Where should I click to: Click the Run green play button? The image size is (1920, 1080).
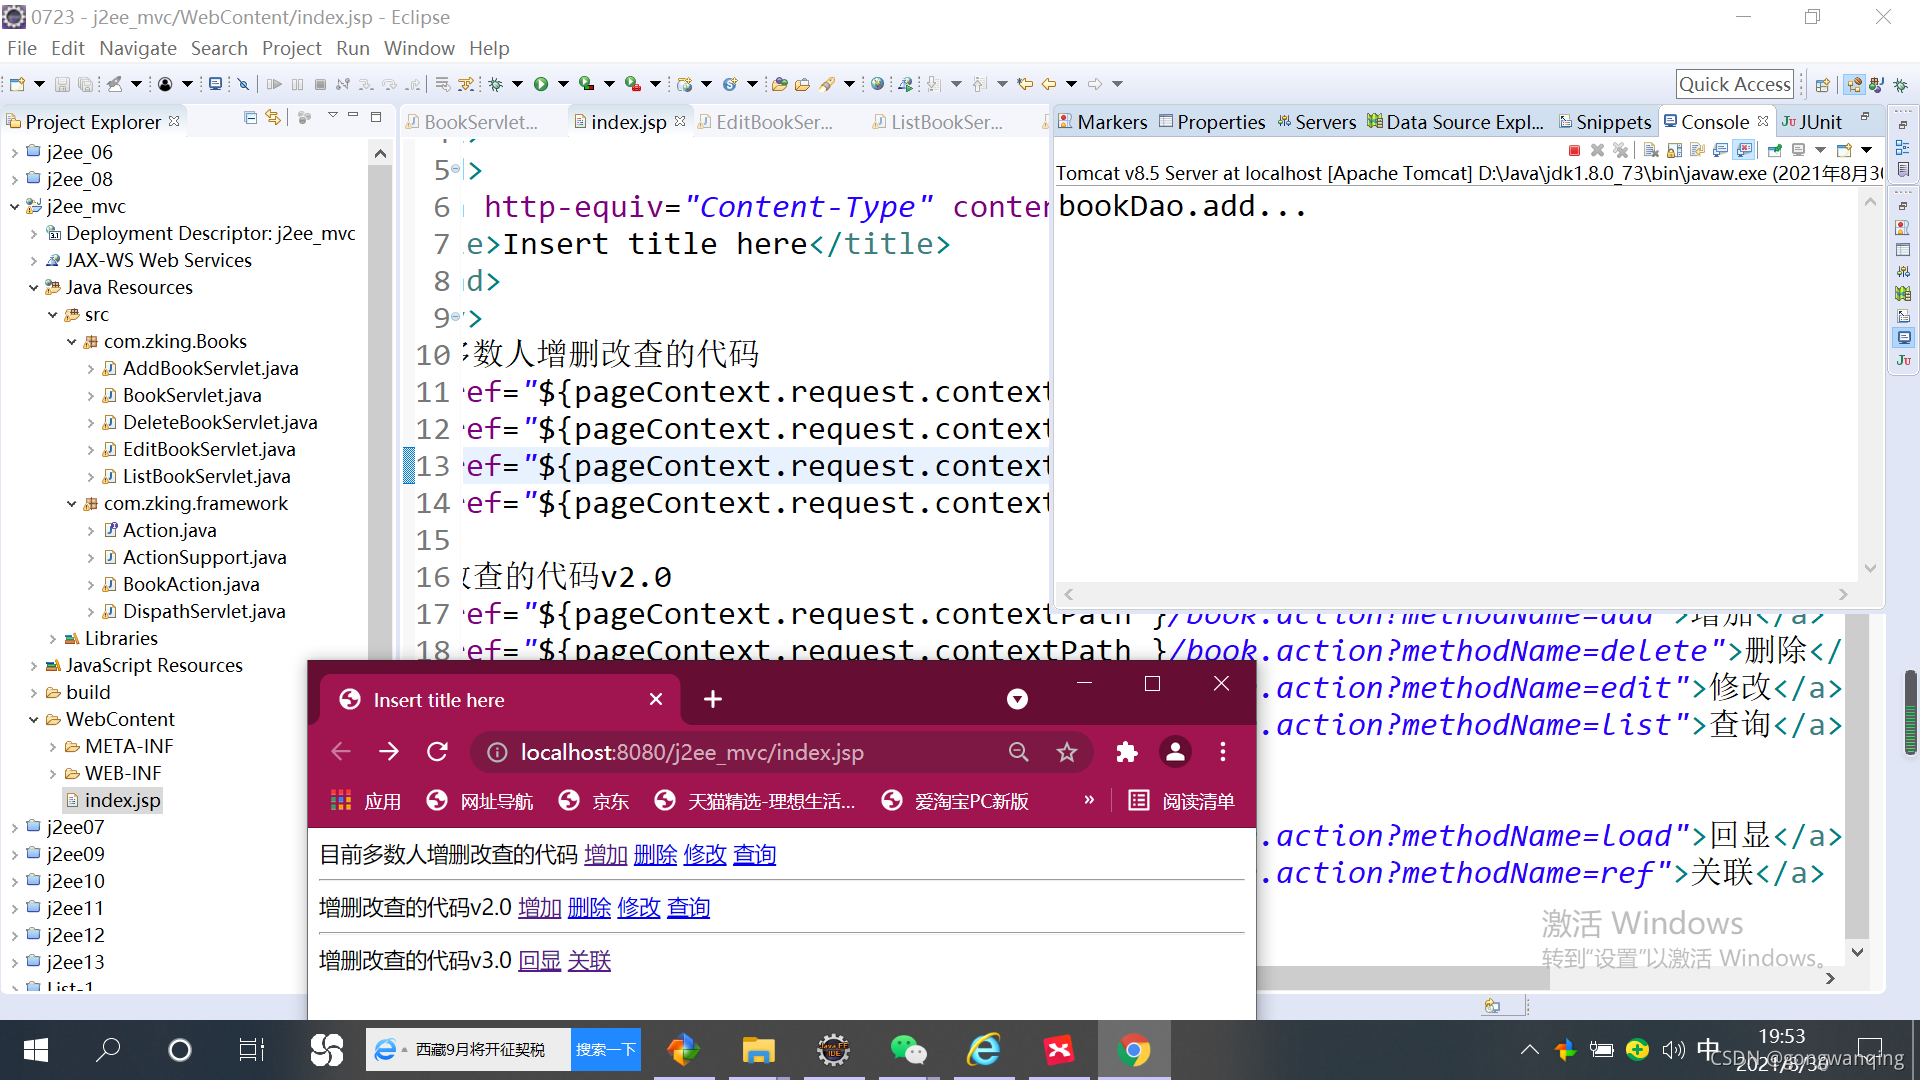(x=541, y=84)
